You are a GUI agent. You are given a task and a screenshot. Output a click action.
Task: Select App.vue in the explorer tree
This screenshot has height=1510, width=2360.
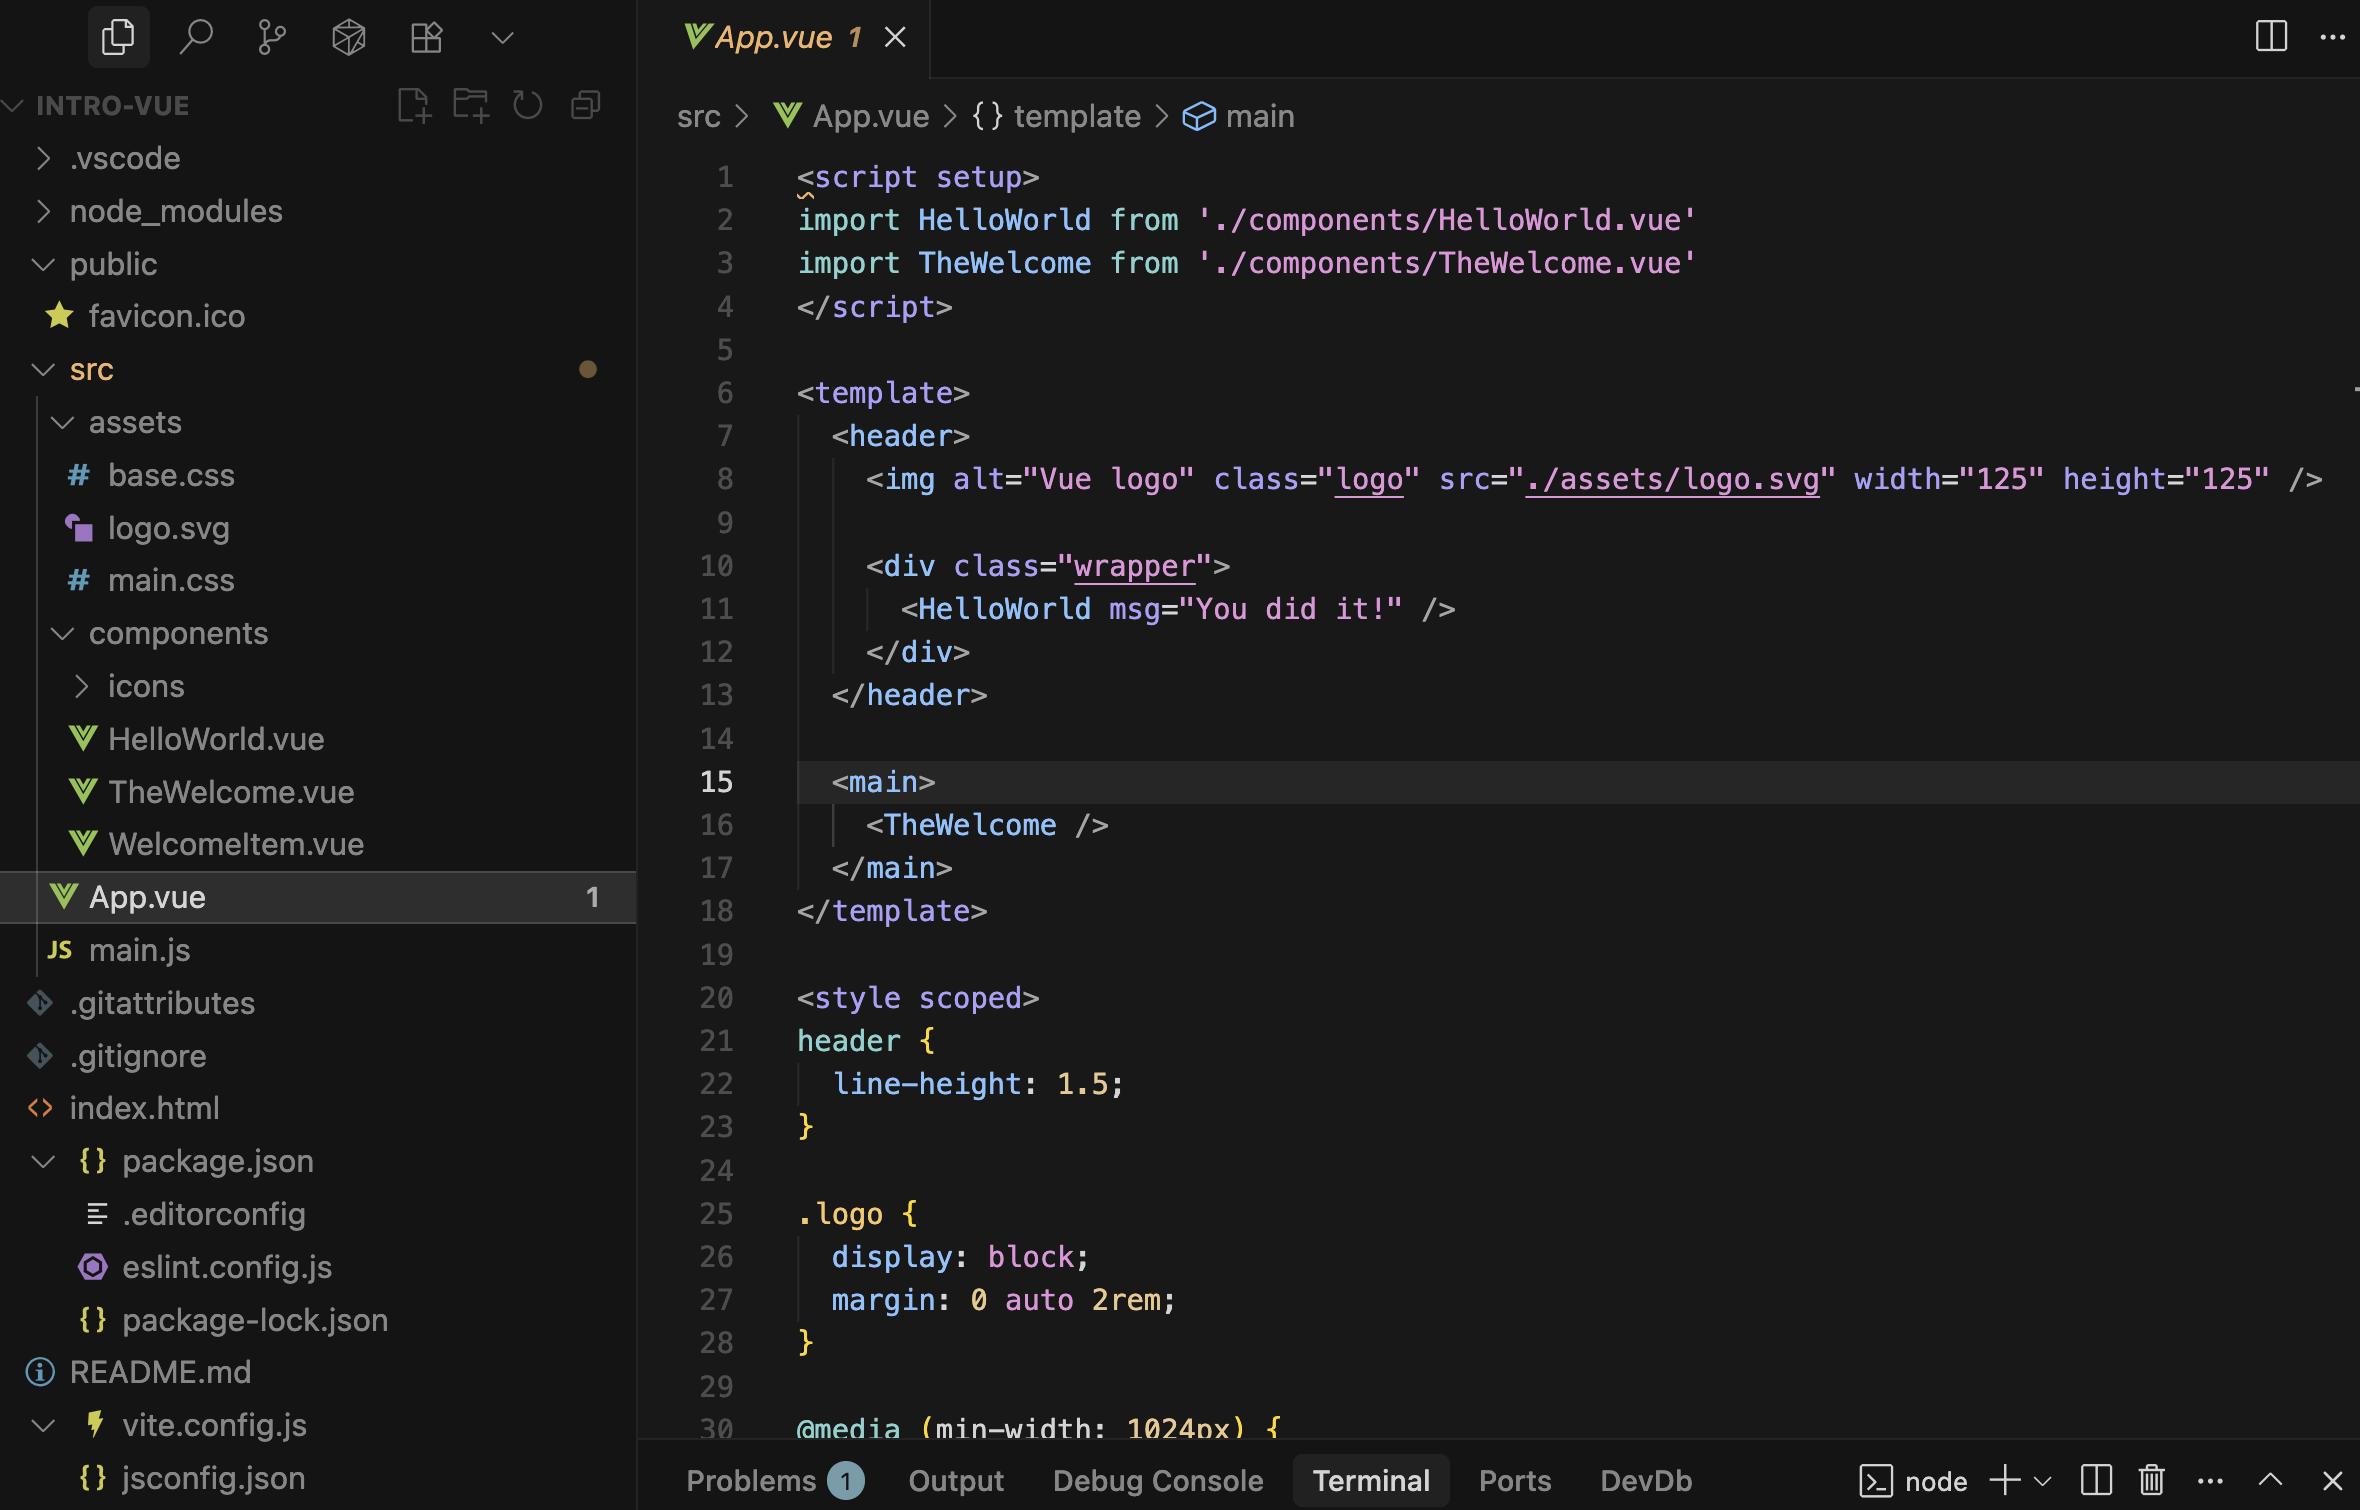(318, 897)
